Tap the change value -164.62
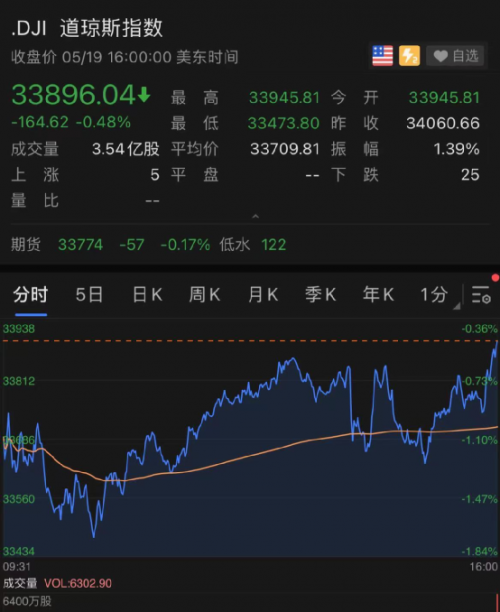 coord(40,122)
